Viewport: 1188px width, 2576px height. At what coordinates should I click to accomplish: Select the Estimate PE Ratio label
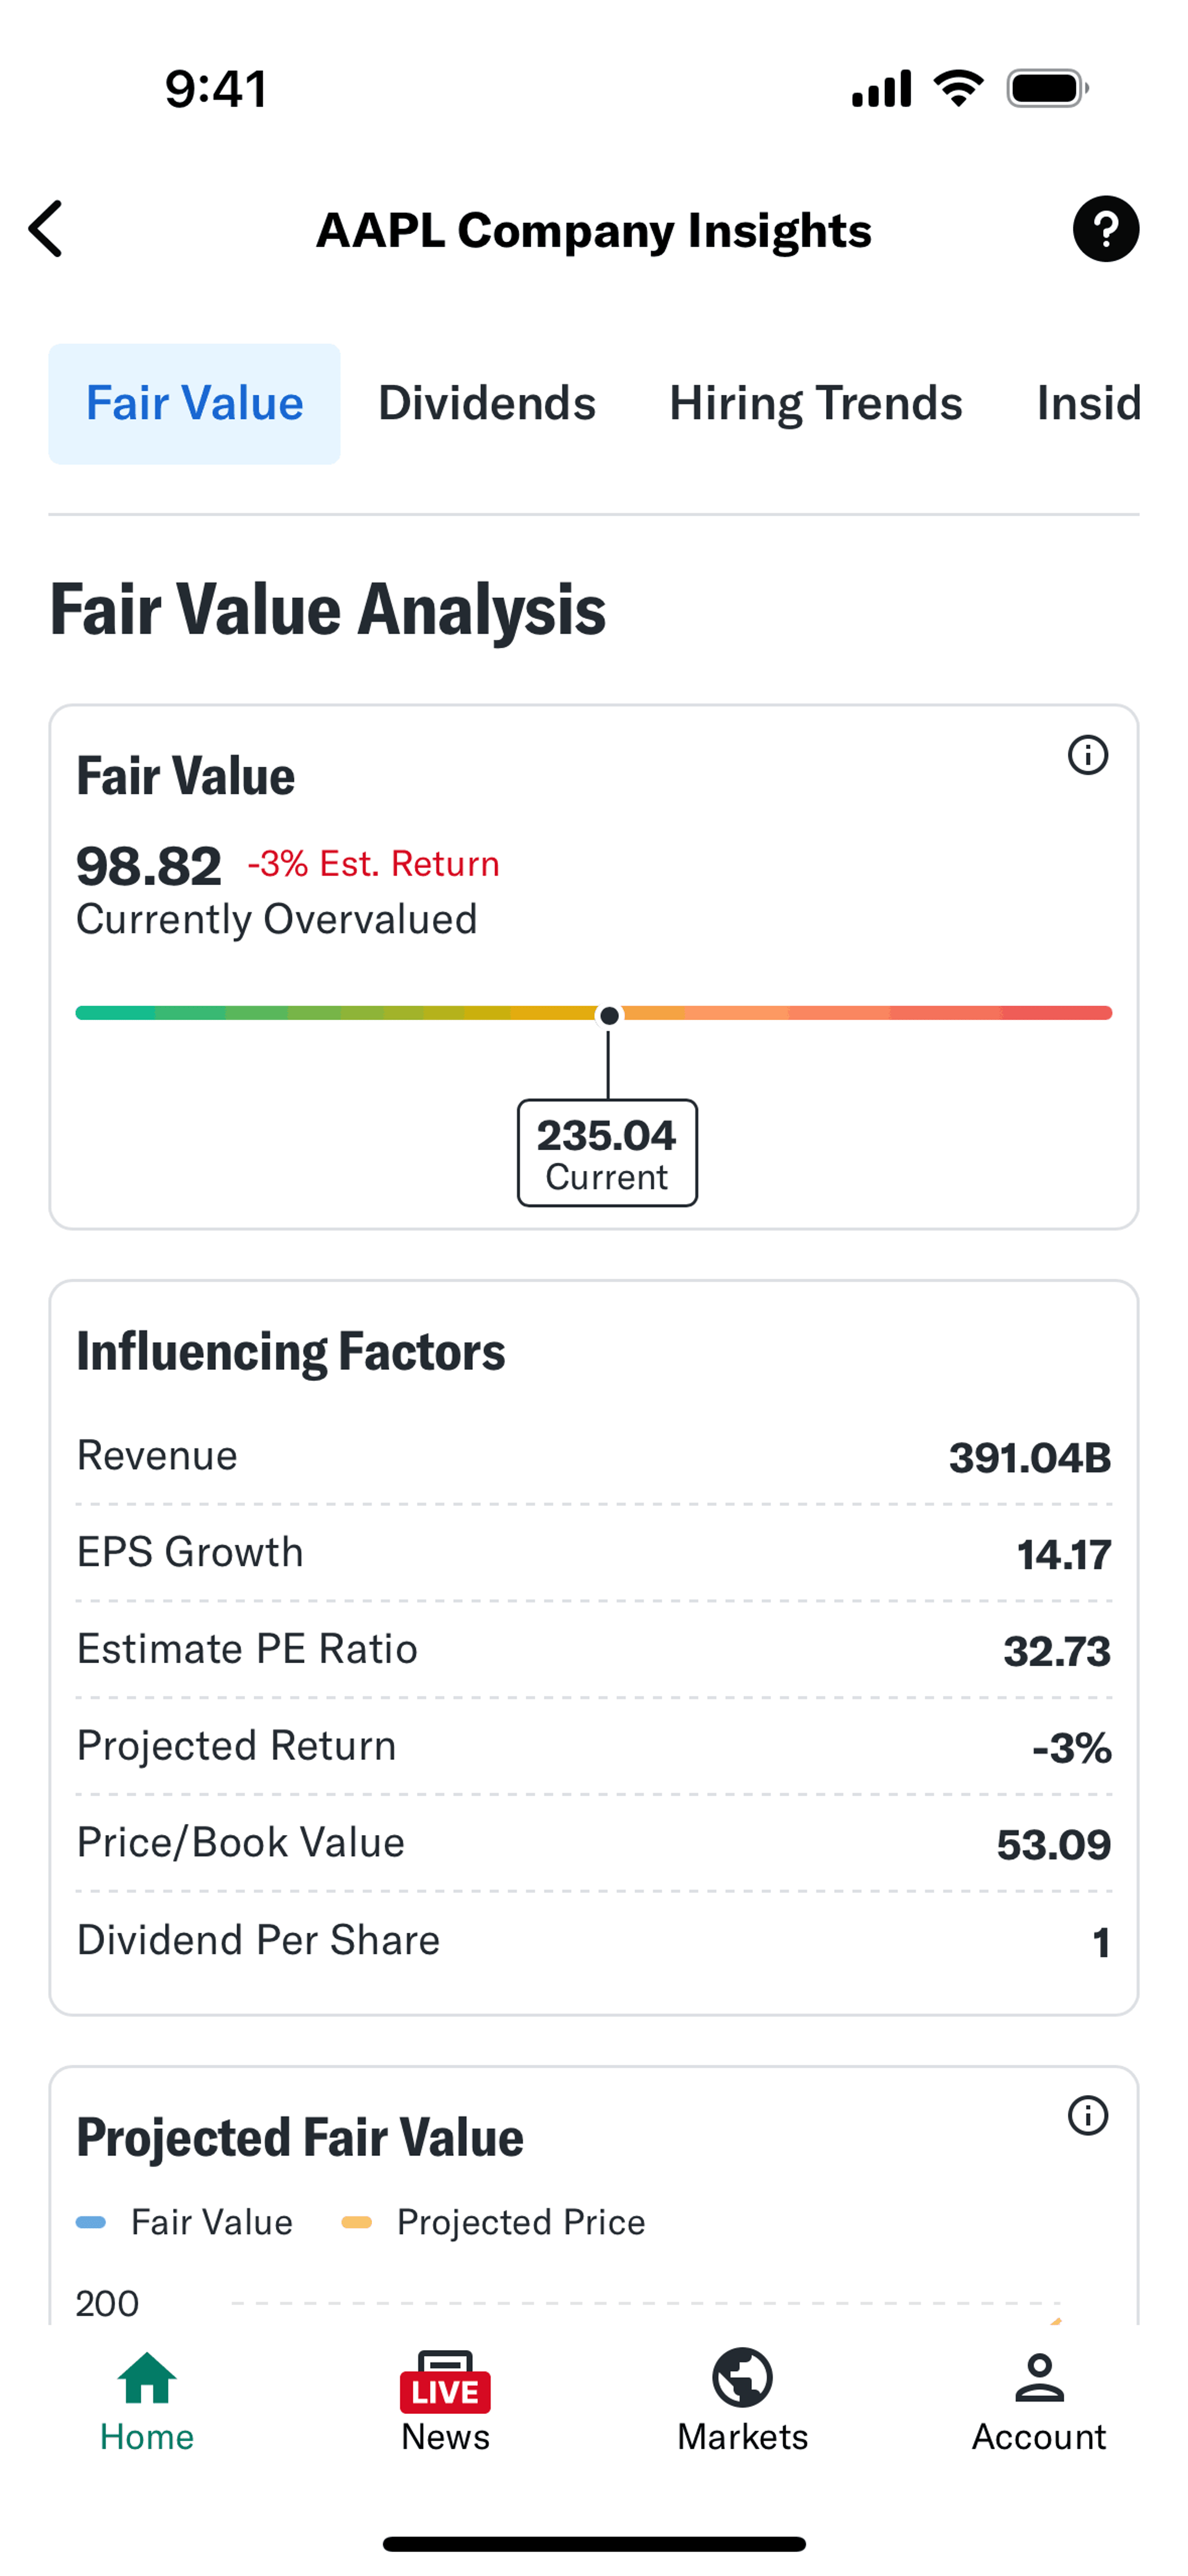pyautogui.click(x=247, y=1649)
